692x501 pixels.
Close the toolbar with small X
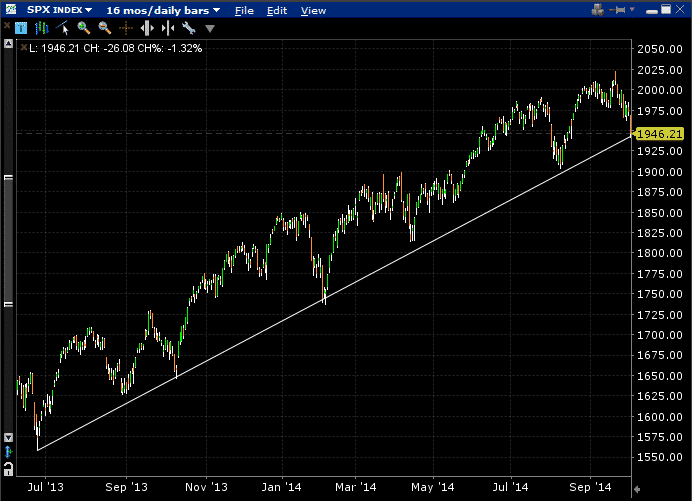[7, 26]
